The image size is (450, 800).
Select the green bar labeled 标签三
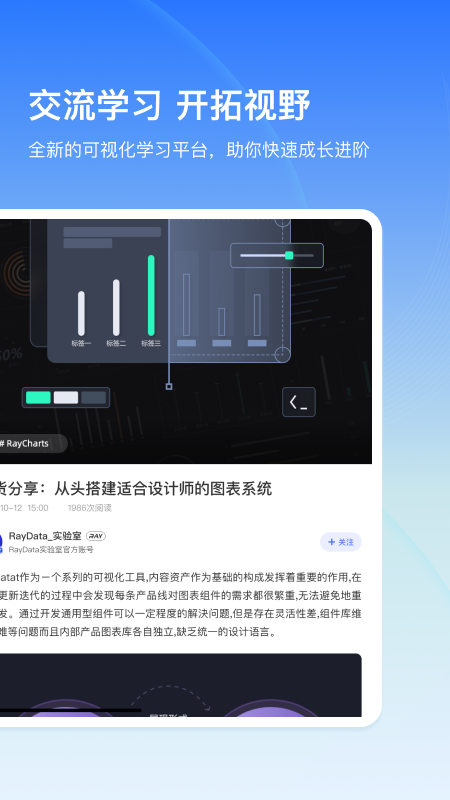tap(151, 295)
